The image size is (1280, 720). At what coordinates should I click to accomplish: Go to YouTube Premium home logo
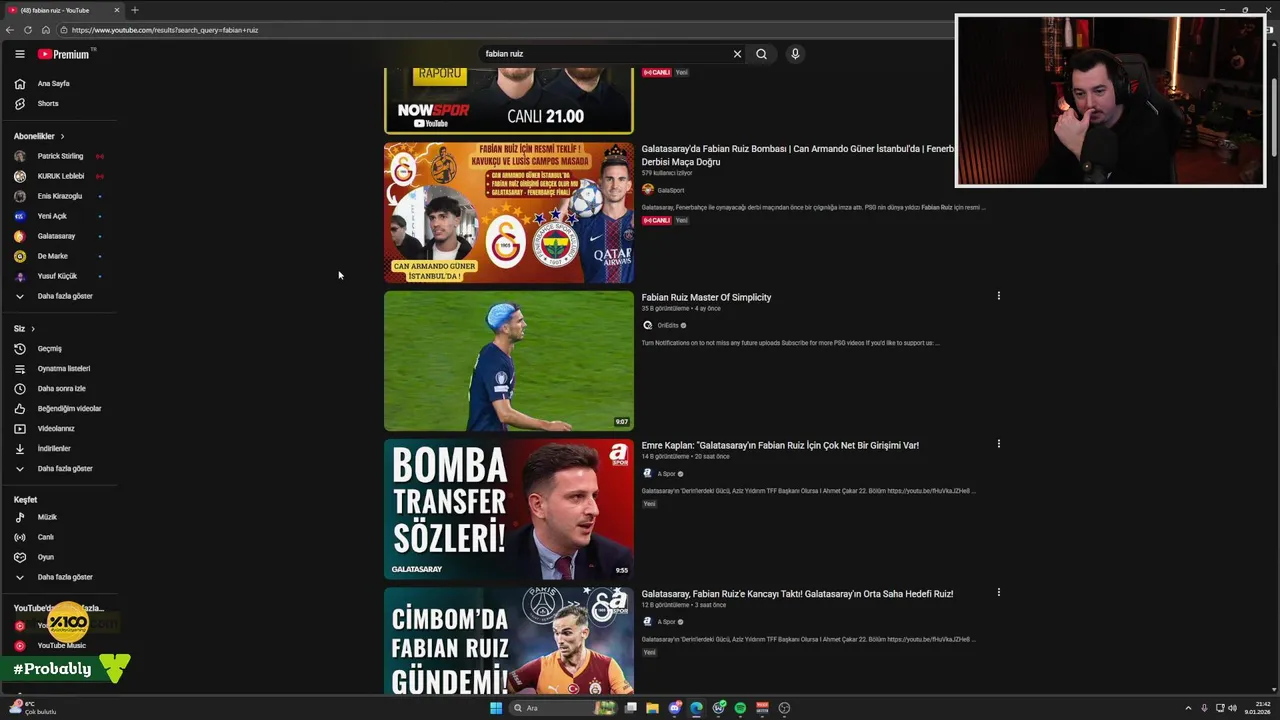65,54
